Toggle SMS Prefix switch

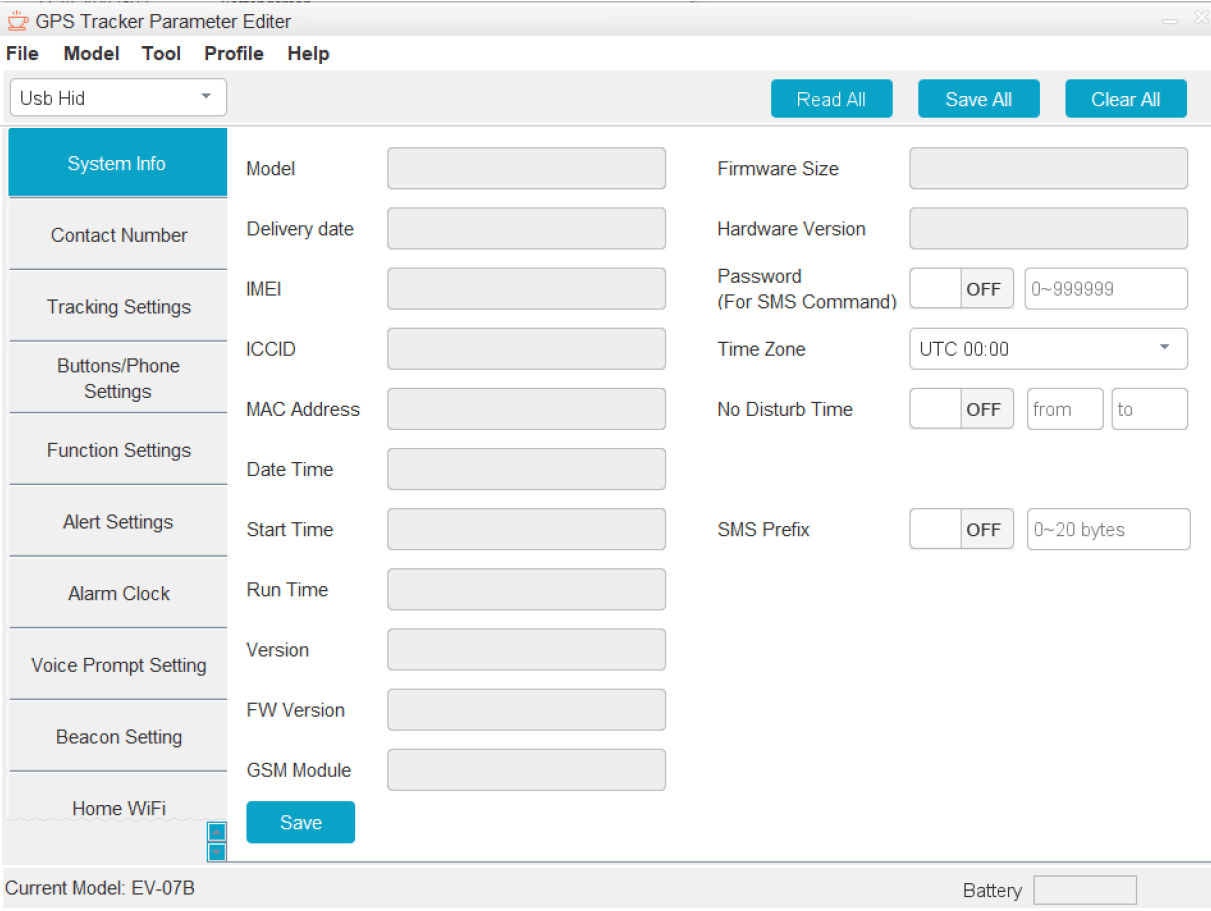click(961, 529)
